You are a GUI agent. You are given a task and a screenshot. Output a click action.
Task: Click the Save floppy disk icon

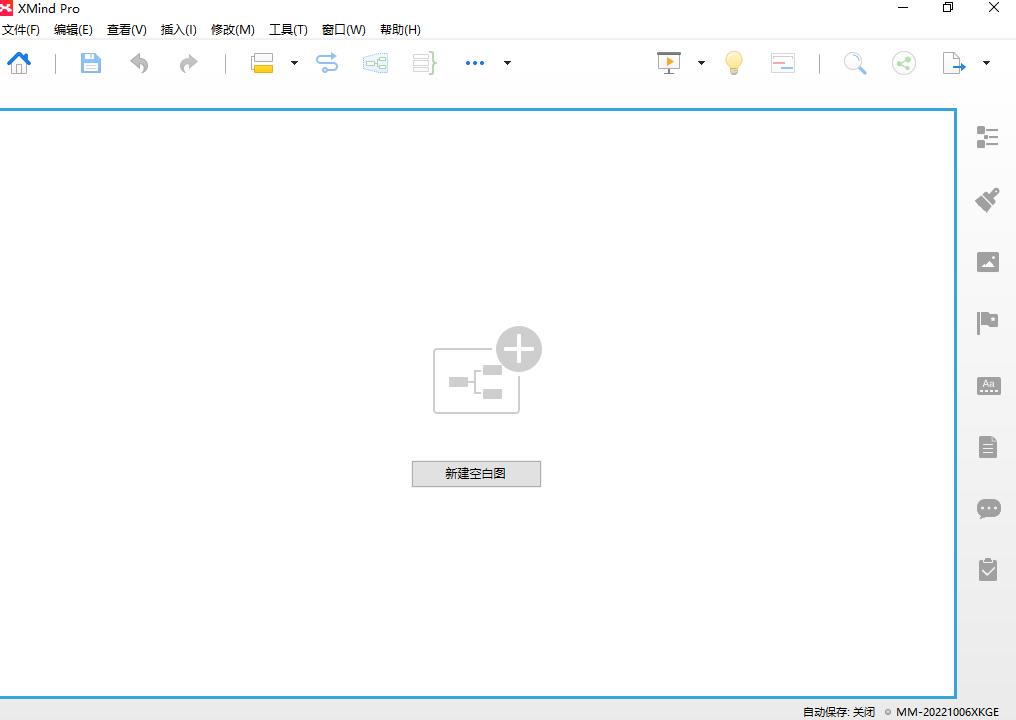point(91,63)
